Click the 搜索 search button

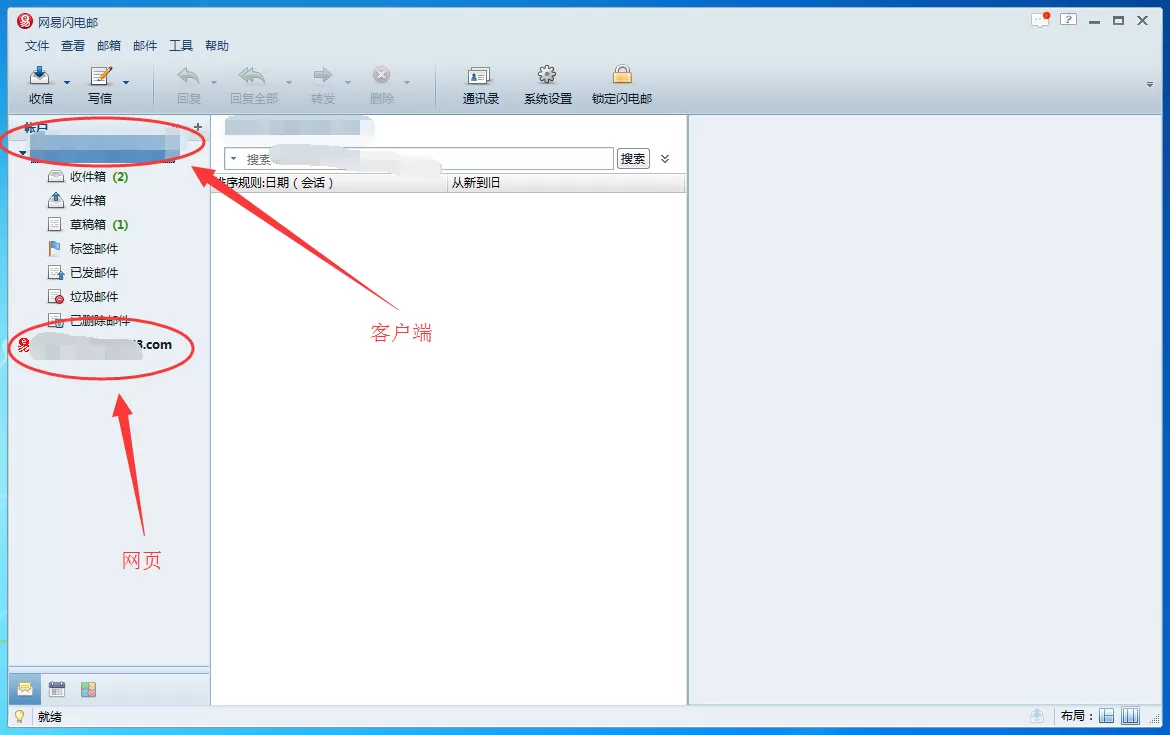pyautogui.click(x=633, y=158)
